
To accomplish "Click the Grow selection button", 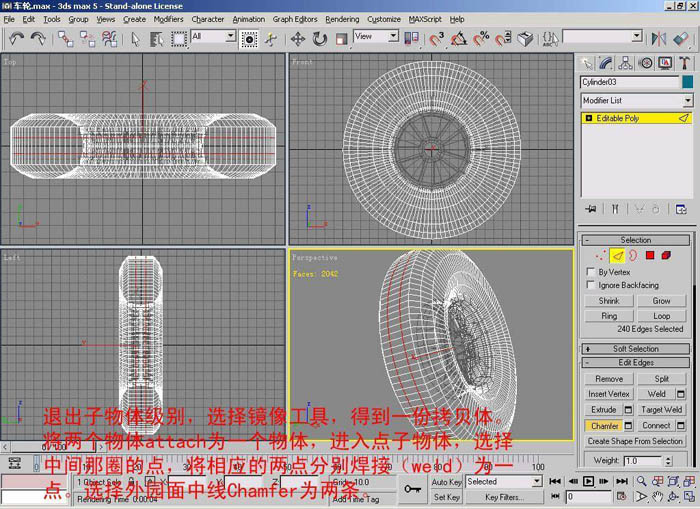I will point(661,301).
